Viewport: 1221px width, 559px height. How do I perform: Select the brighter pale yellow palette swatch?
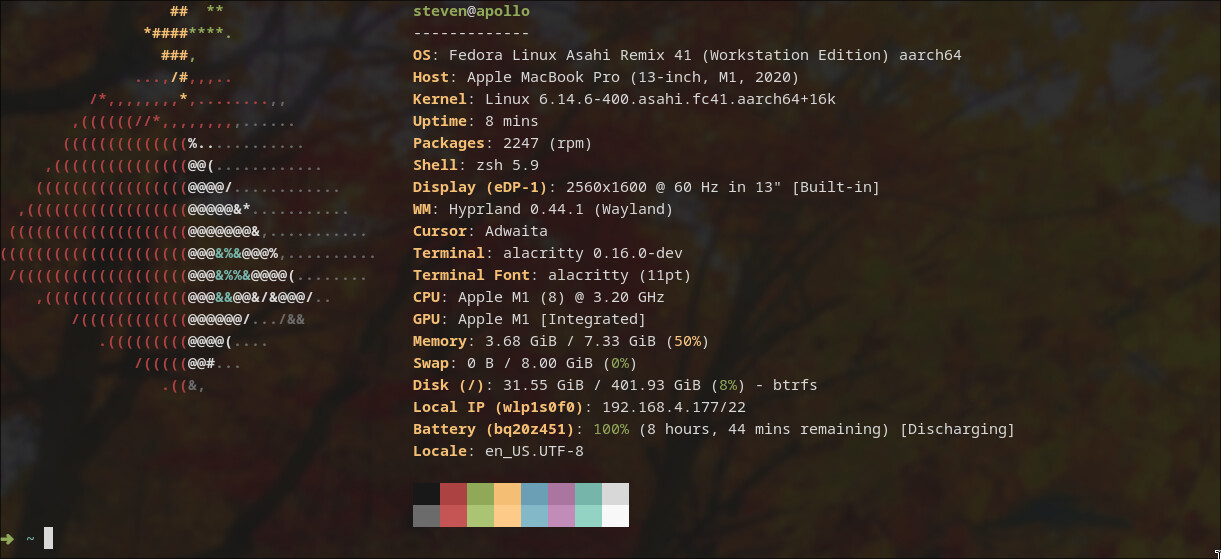pos(507,516)
